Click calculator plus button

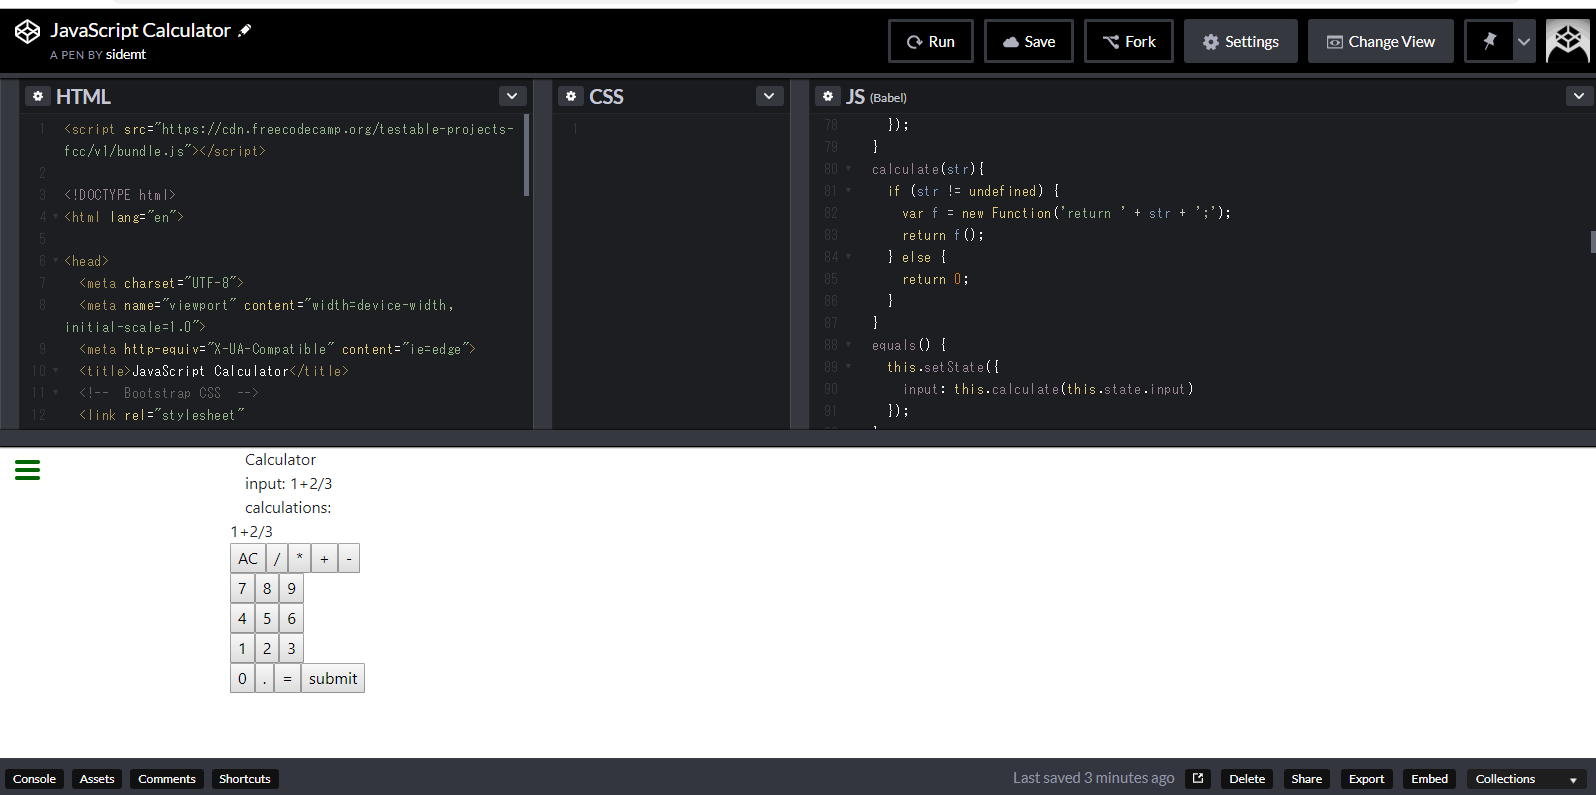[x=324, y=558]
